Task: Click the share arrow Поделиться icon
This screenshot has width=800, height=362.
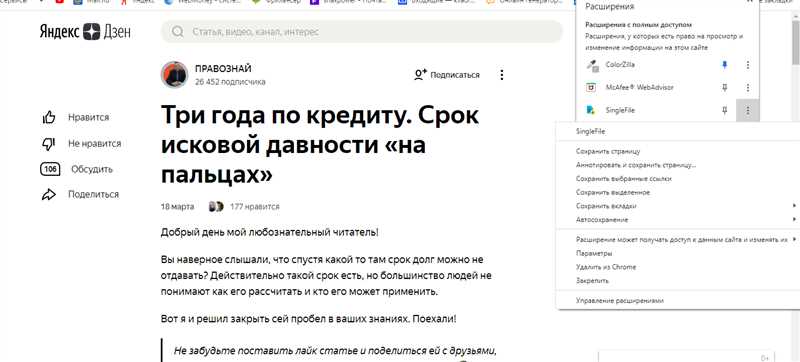Action: [48, 194]
